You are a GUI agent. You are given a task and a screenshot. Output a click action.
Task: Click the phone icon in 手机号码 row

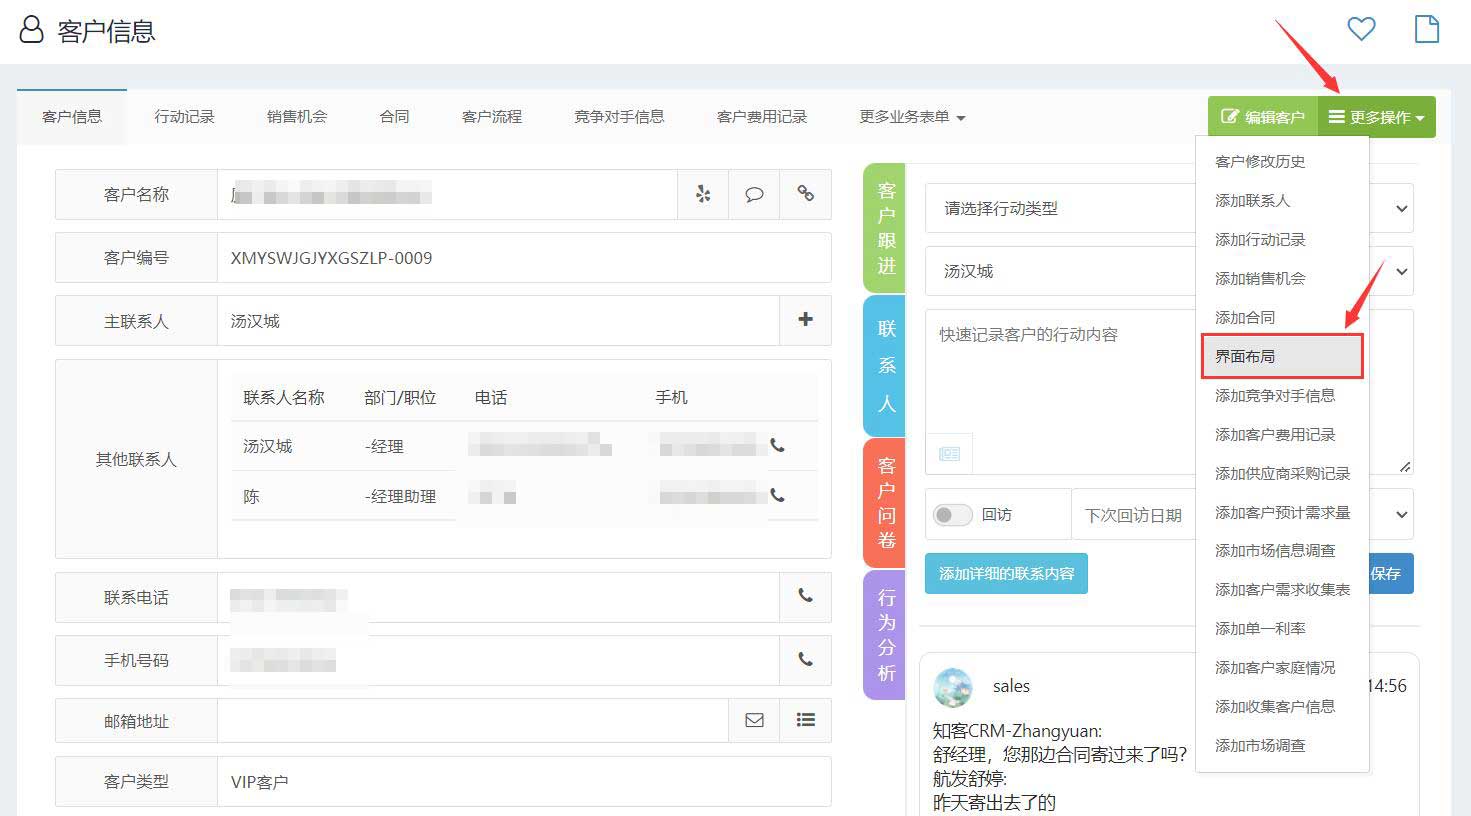click(x=805, y=660)
